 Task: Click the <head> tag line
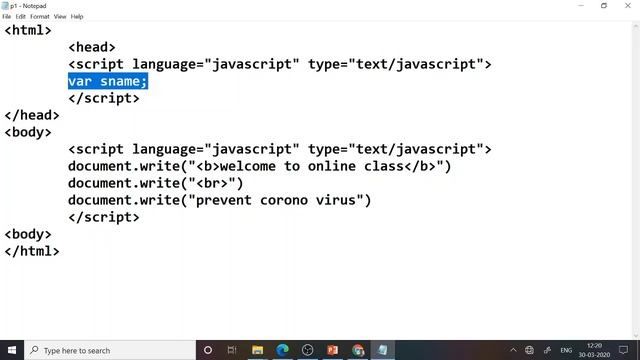[x=92, y=47]
